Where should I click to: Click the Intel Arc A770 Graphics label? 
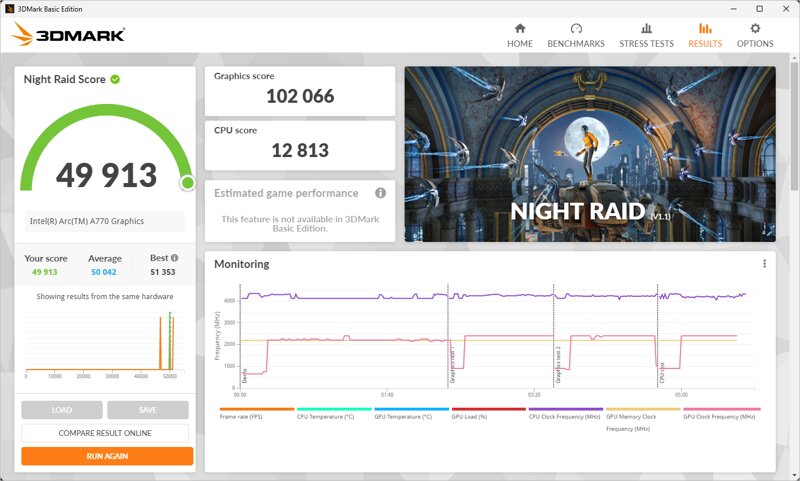click(87, 221)
